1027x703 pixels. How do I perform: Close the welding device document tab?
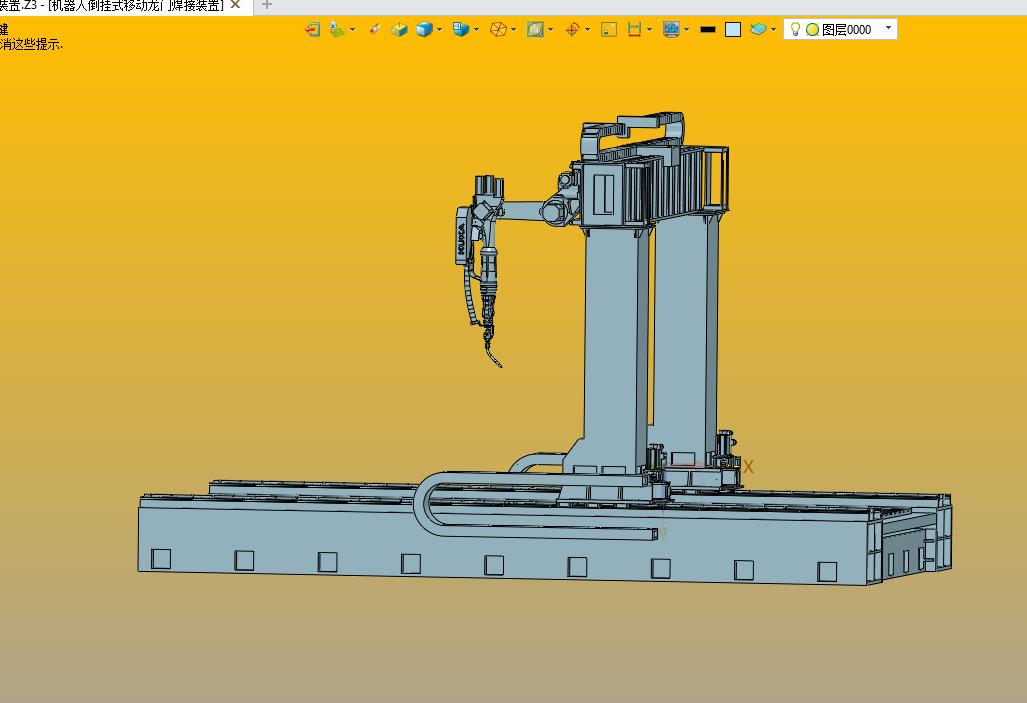[236, 5]
